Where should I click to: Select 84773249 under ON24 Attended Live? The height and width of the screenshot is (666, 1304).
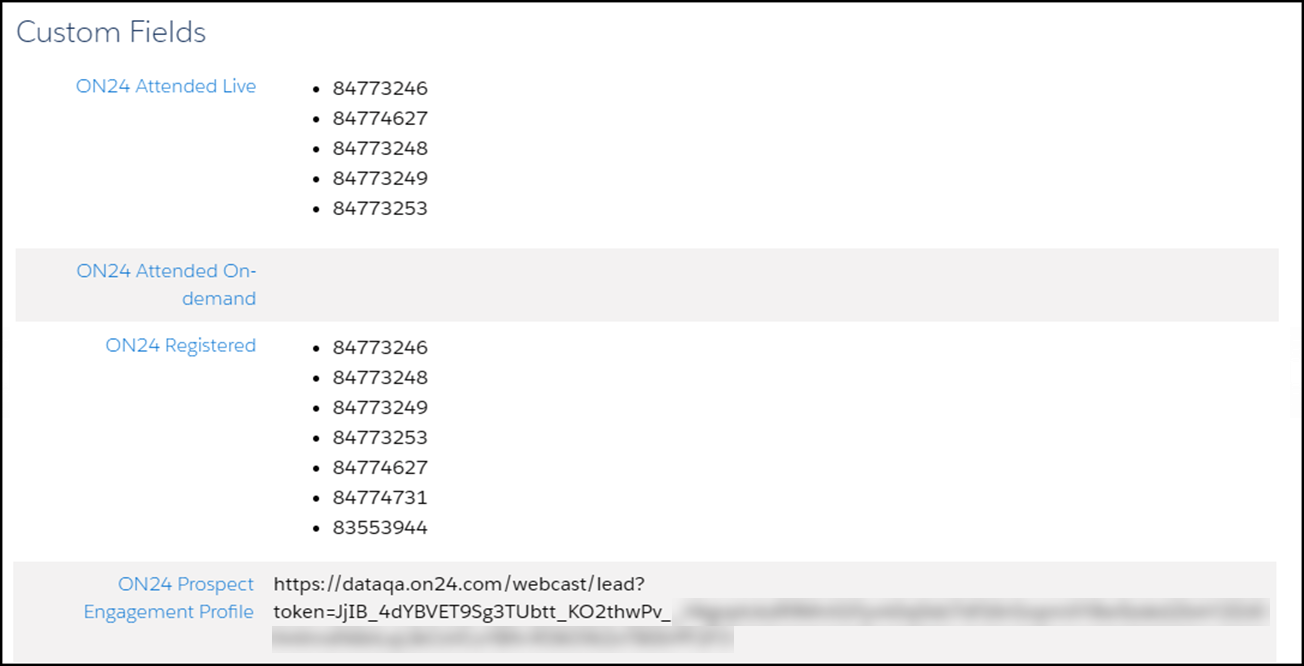pos(380,178)
